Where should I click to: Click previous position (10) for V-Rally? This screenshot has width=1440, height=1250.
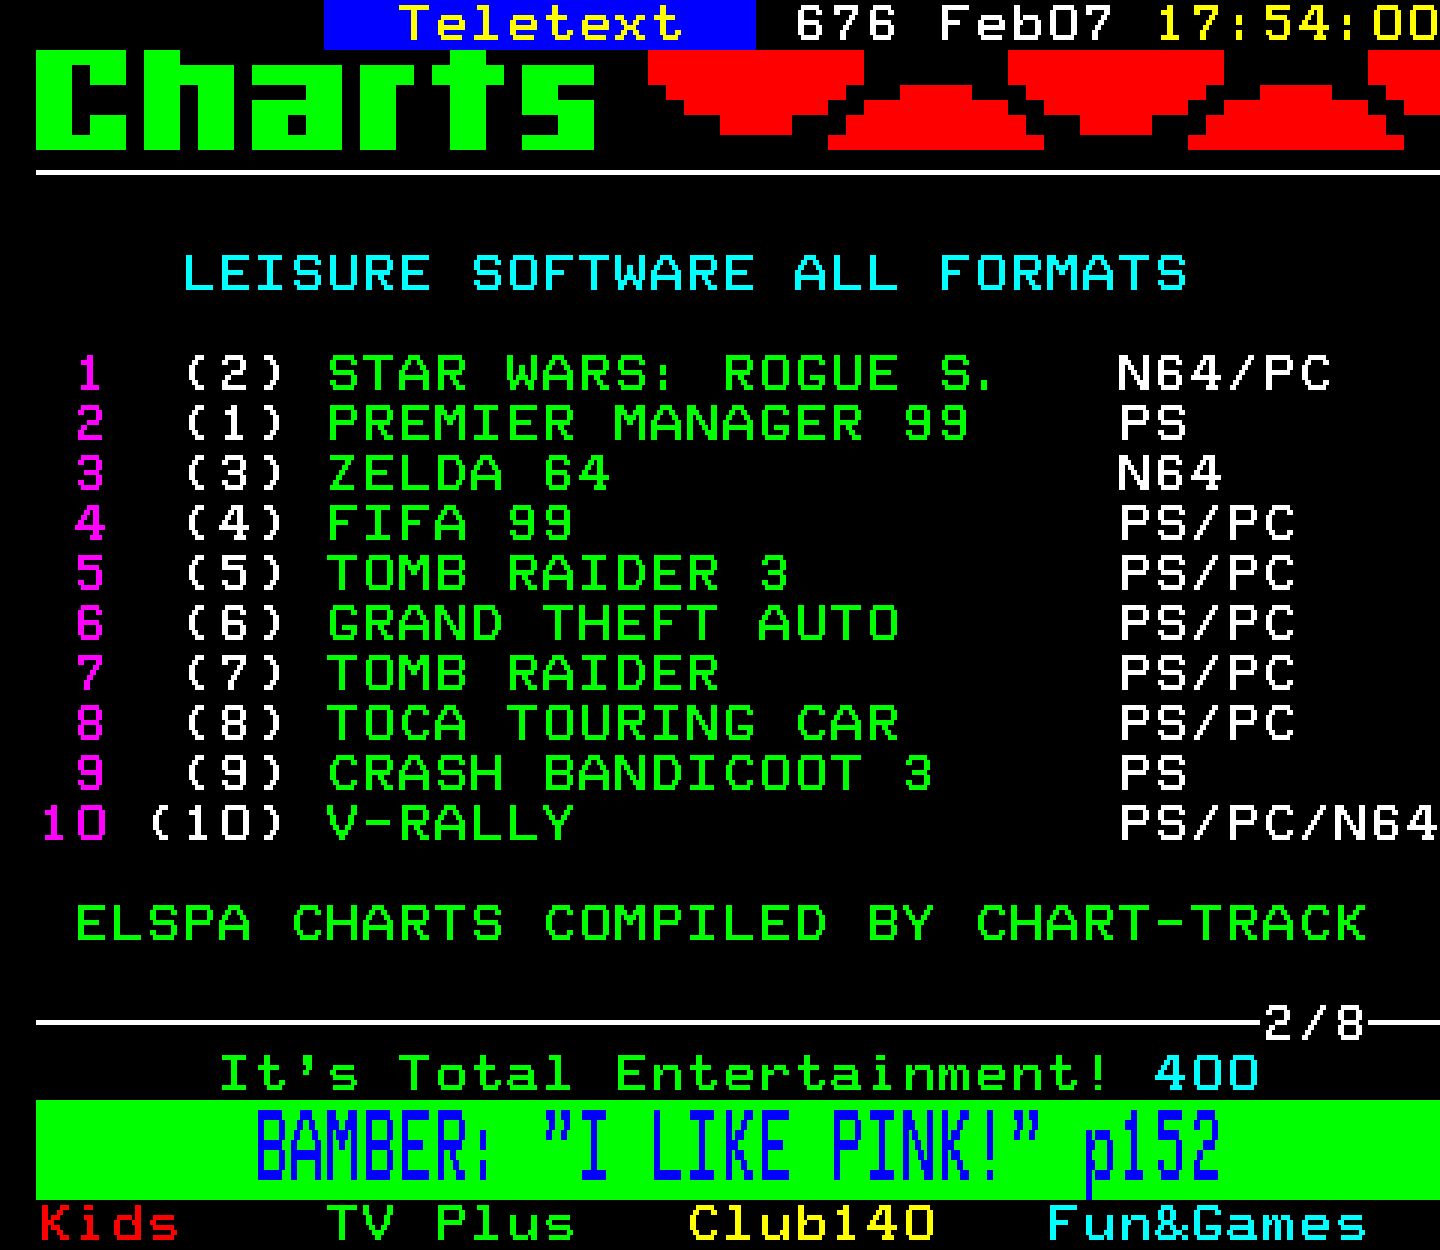(x=217, y=824)
